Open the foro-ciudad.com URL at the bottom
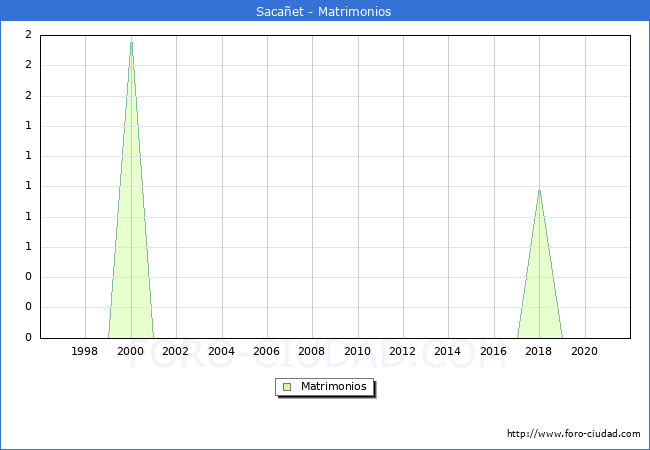 tap(574, 434)
